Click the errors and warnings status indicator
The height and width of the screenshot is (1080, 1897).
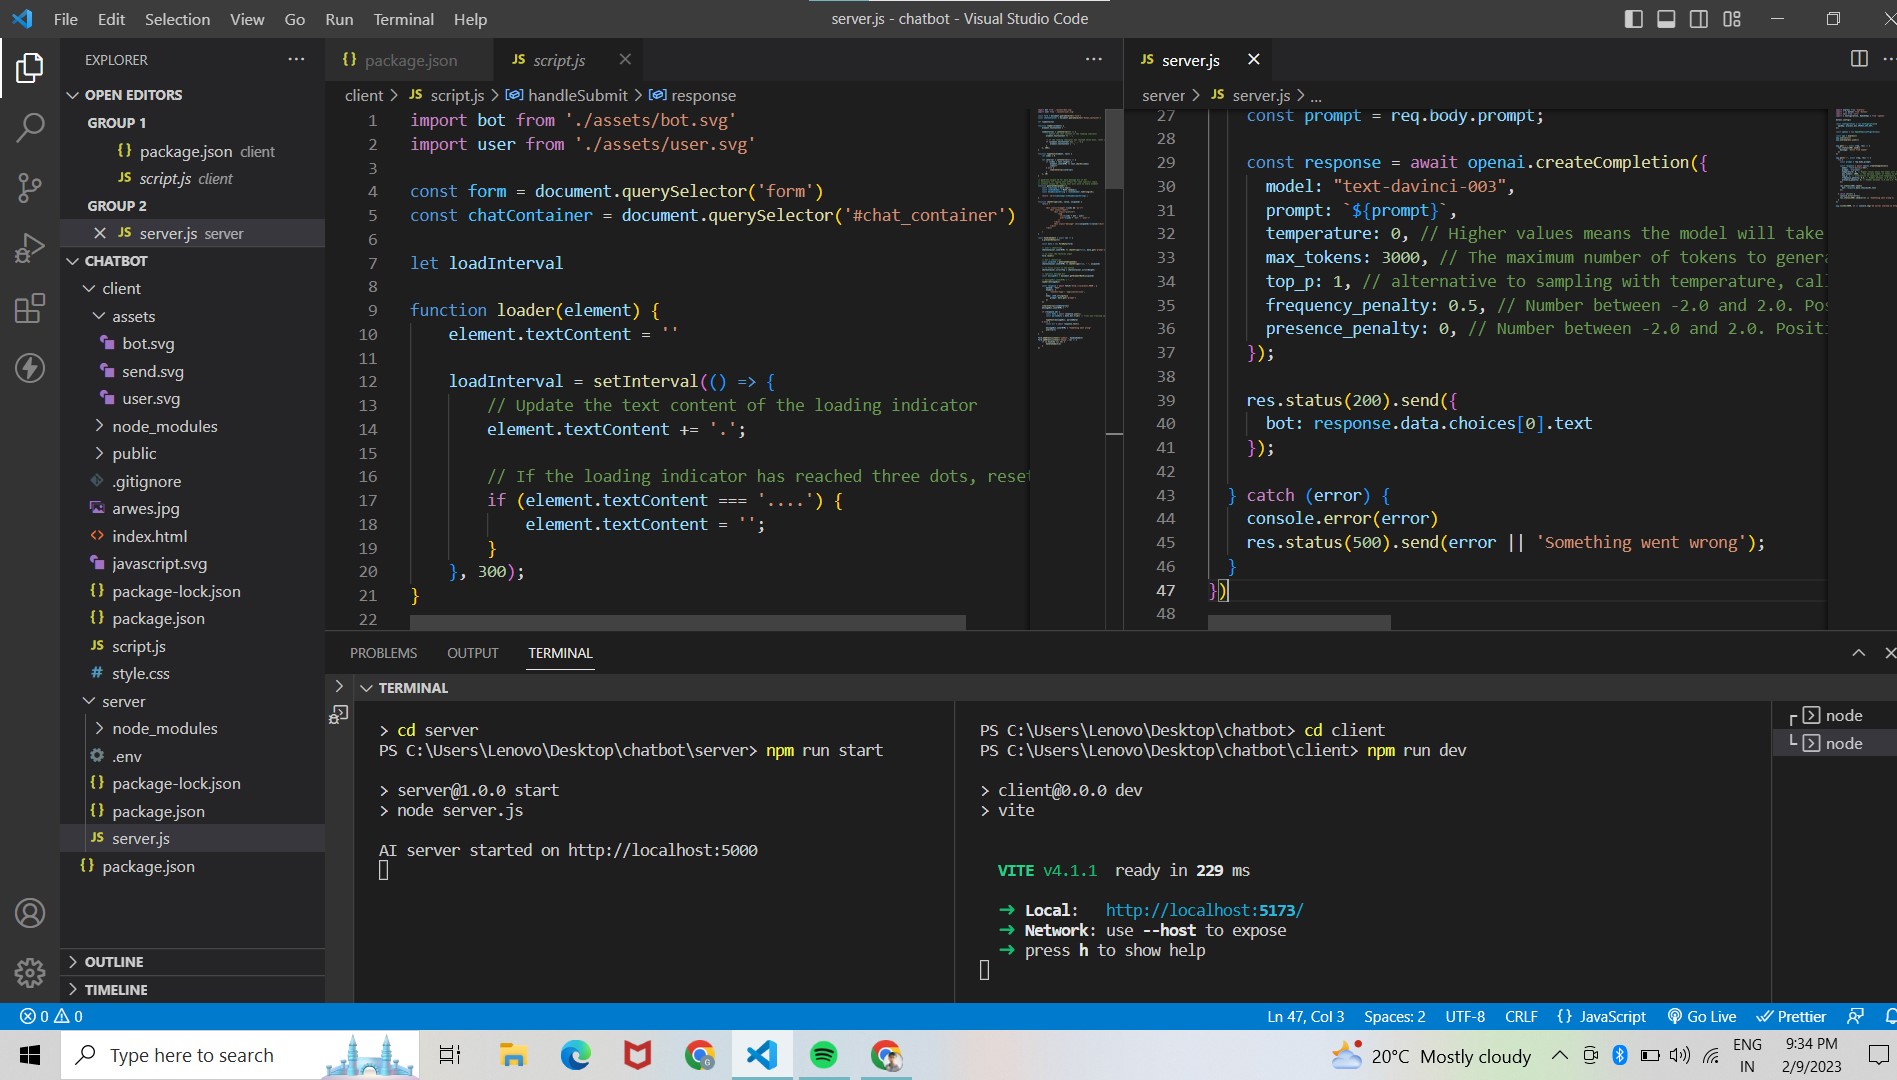tap(51, 1016)
